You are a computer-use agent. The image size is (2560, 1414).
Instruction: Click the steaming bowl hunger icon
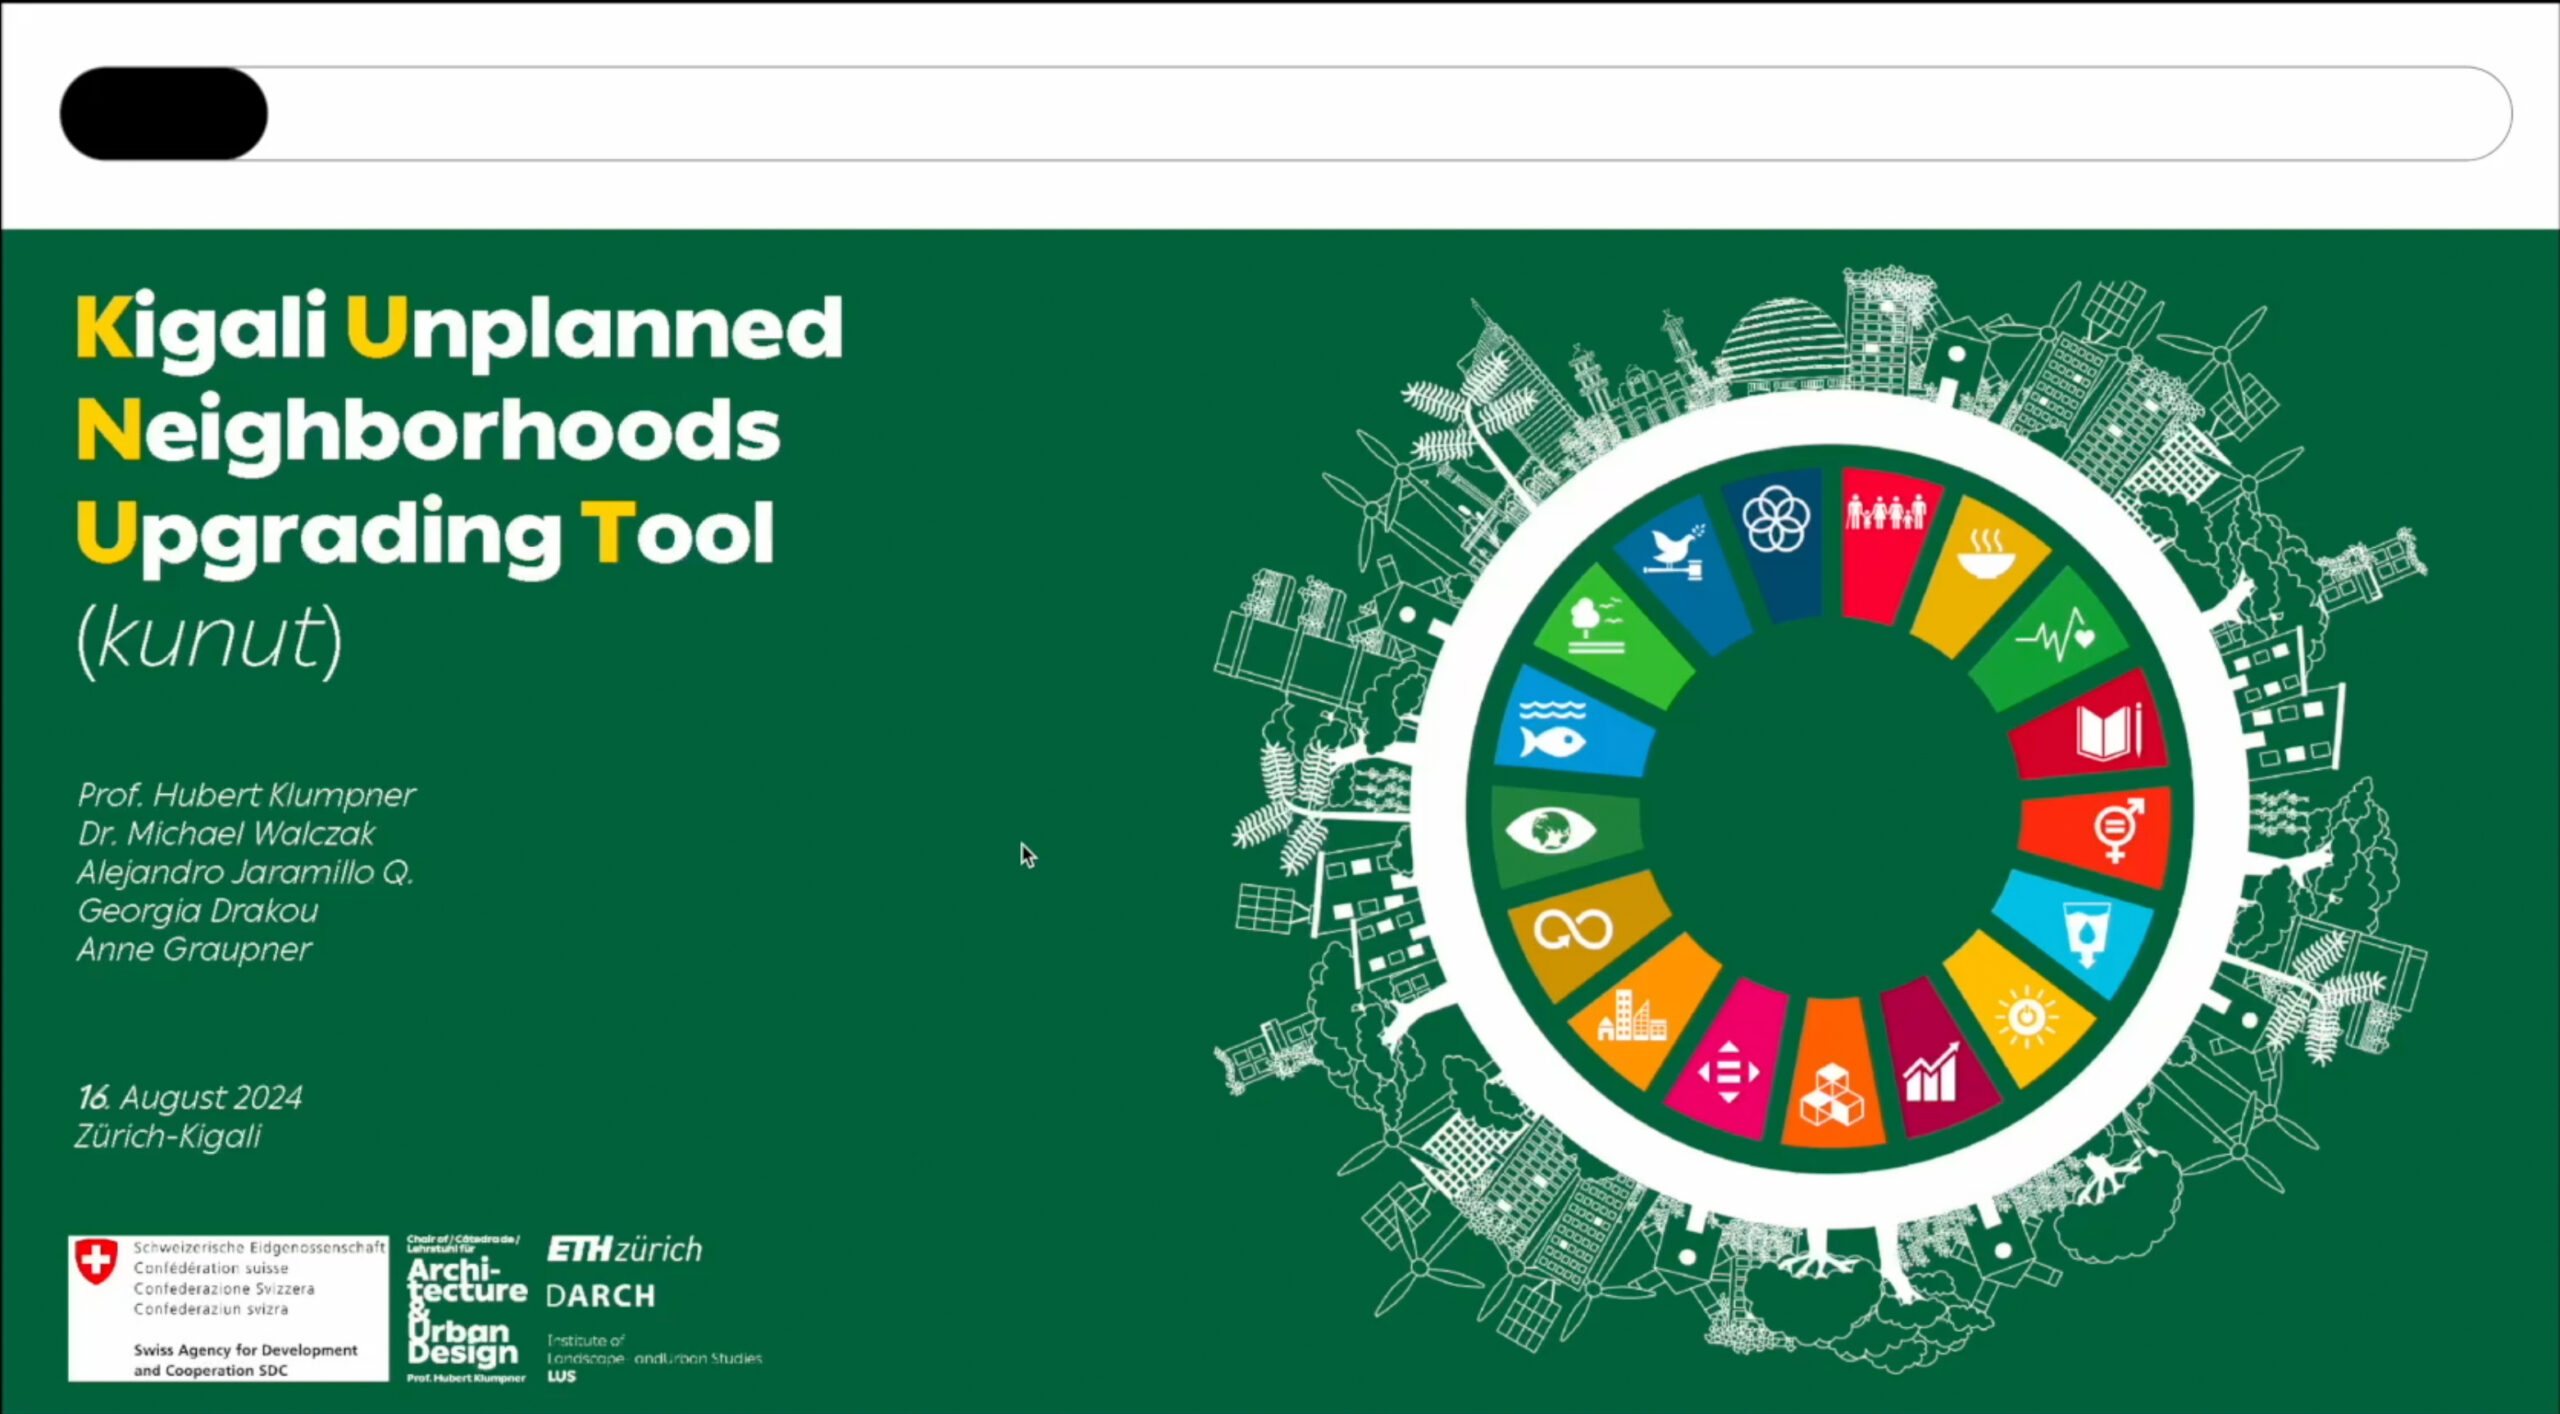tap(1986, 555)
